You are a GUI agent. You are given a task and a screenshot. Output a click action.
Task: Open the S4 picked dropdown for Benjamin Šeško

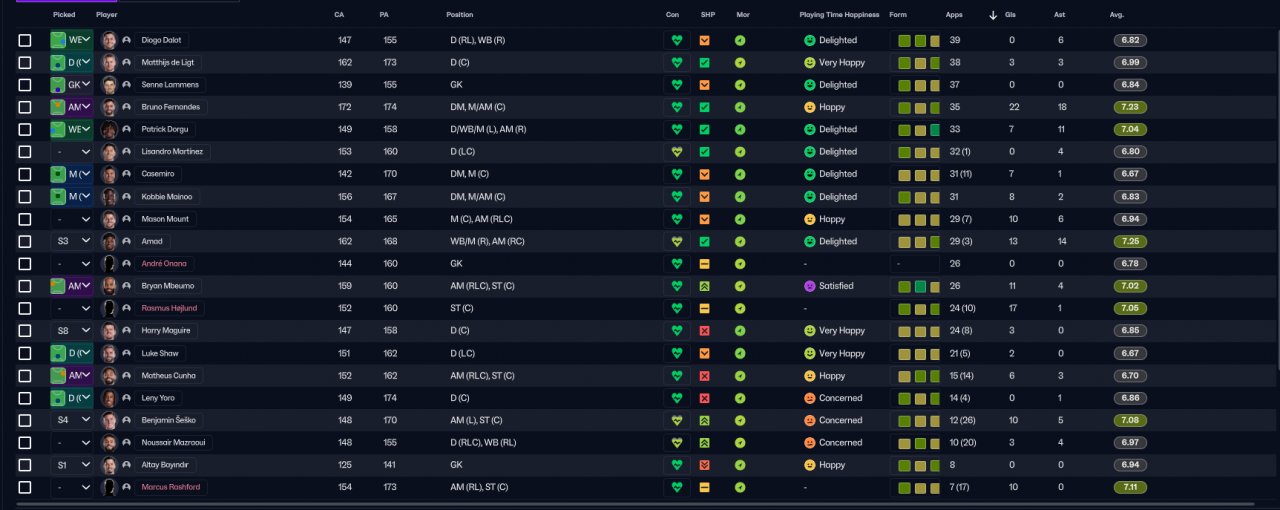[x=71, y=420]
